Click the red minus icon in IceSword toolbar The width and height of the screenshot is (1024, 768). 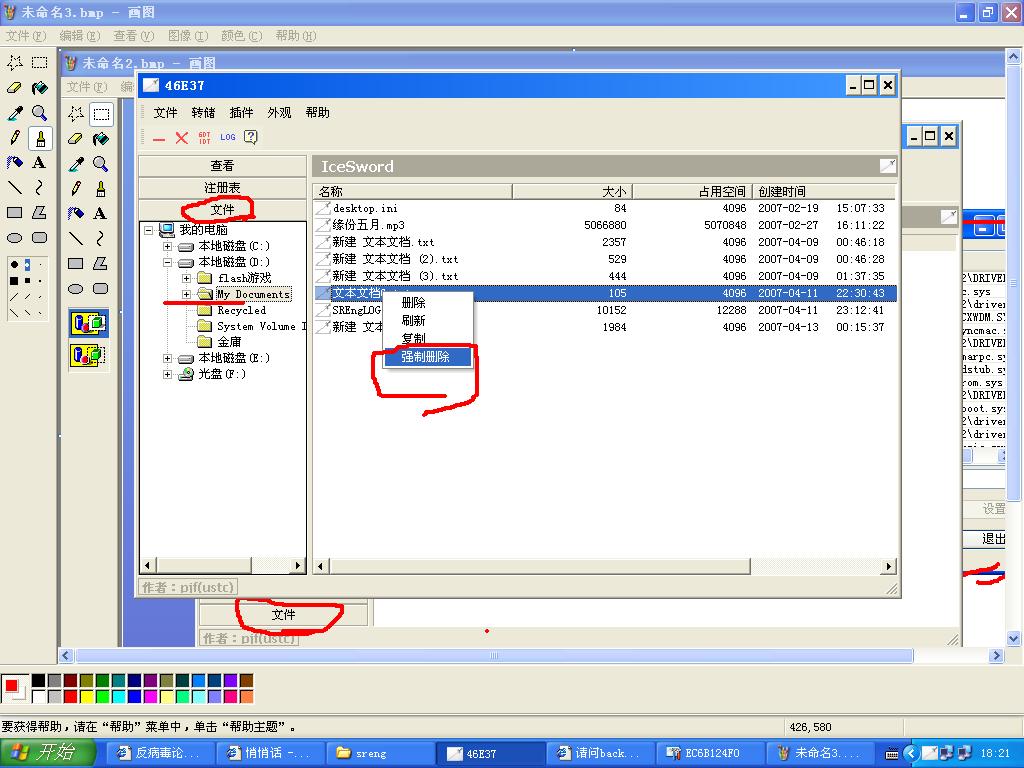[159, 138]
